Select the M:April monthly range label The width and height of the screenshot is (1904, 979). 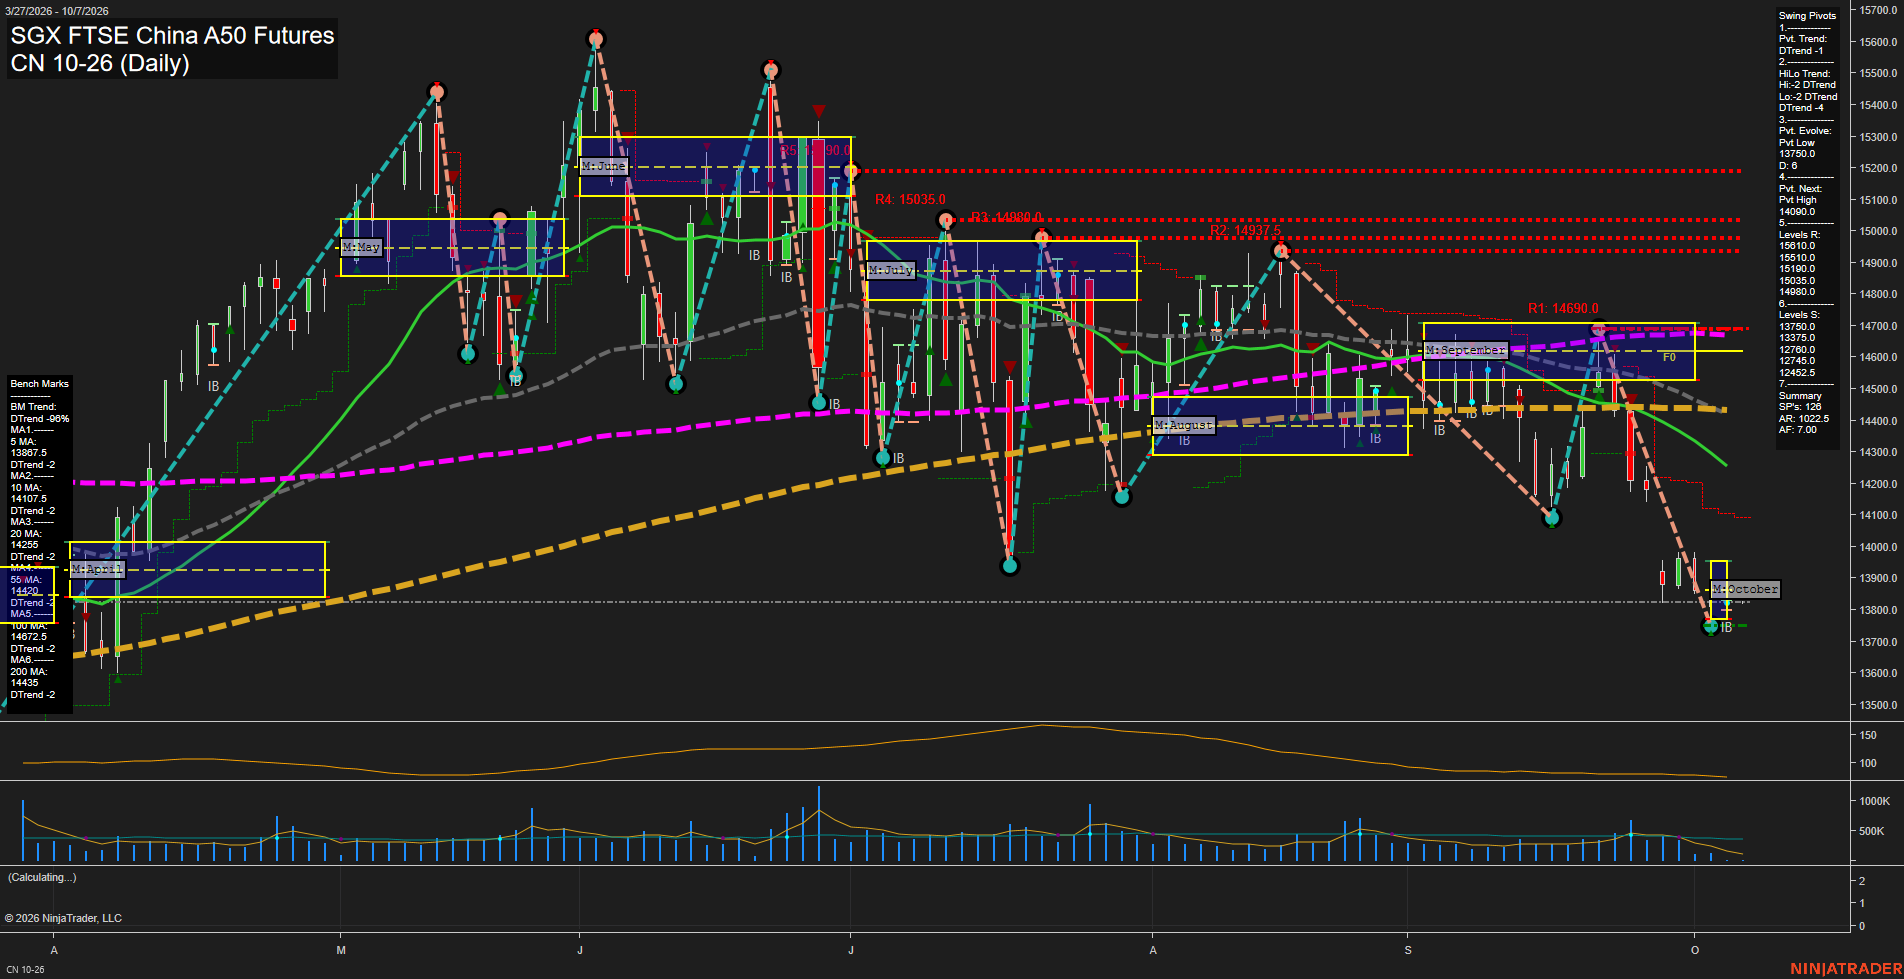(x=97, y=569)
